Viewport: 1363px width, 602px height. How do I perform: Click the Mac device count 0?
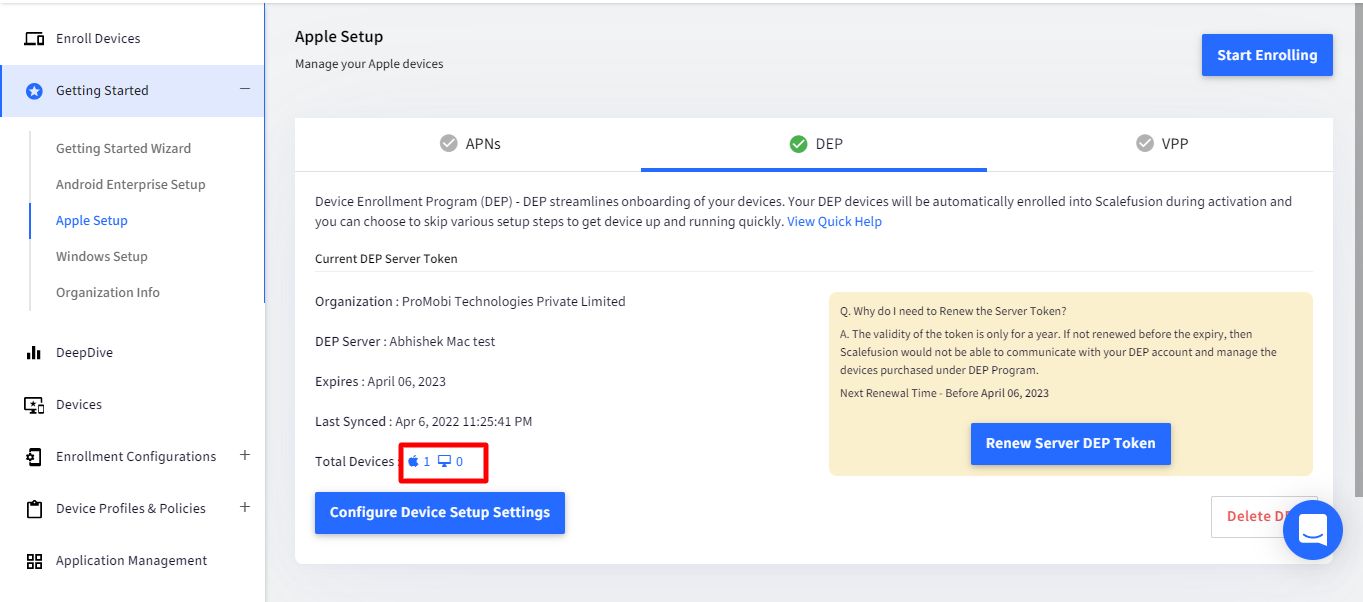click(459, 461)
